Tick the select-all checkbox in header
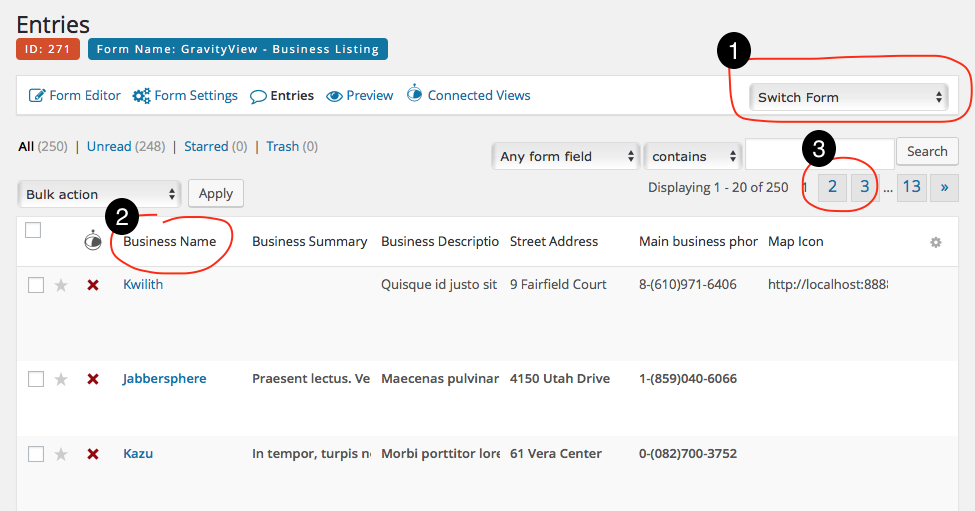The height and width of the screenshot is (511, 975). click(33, 231)
